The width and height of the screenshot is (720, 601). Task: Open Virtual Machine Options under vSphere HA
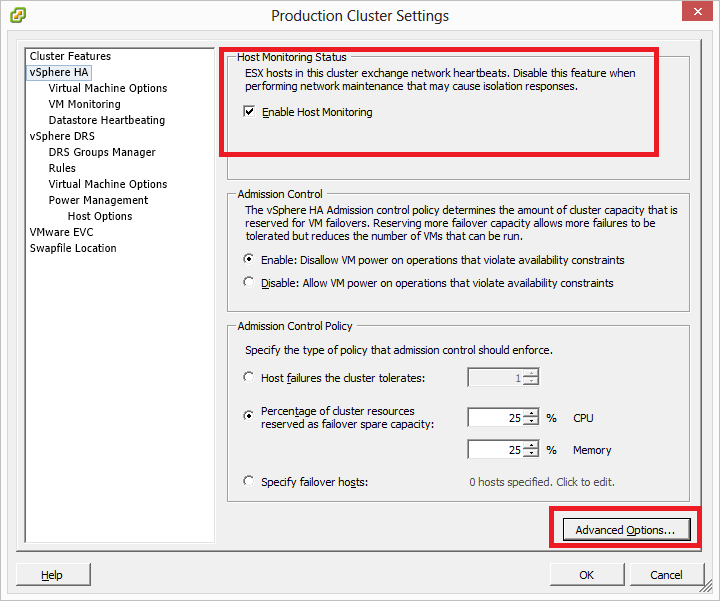[108, 88]
